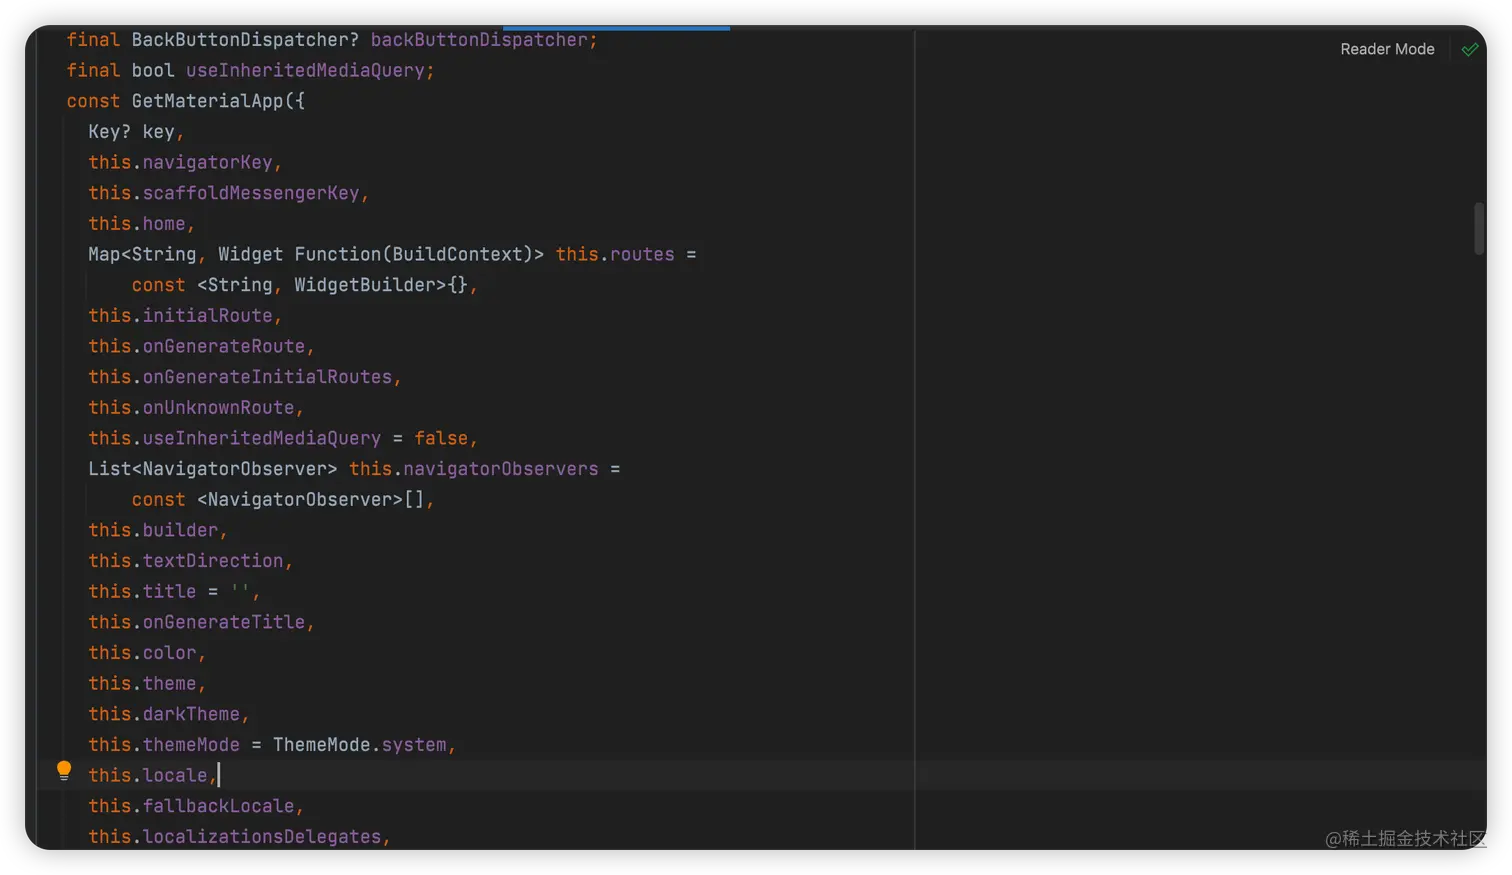
Task: Click the navigatorObservers parameter name
Action: [x=501, y=469]
